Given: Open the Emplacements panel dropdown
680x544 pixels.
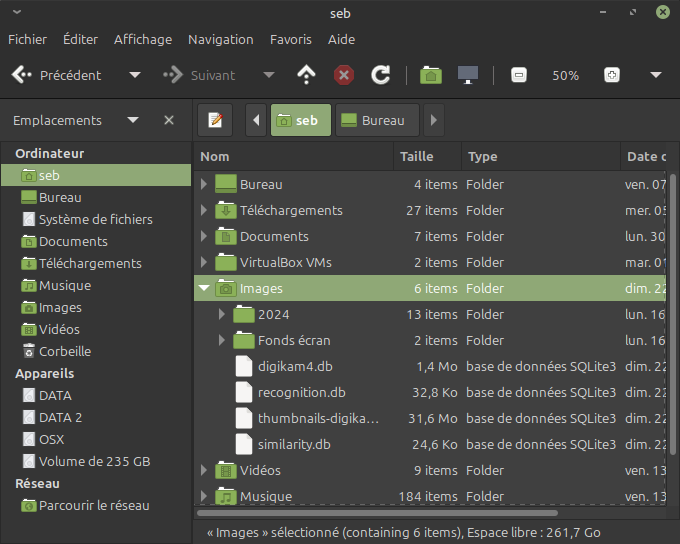Looking at the screenshot, I should pyautogui.click(x=133, y=120).
